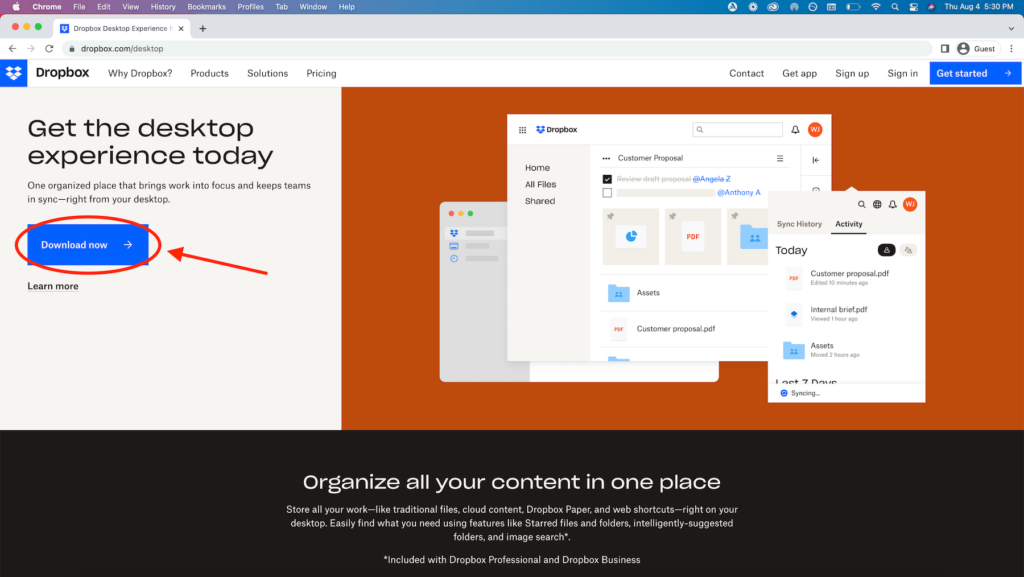Open Chrome's side panel icon
The width and height of the screenshot is (1024, 577).
point(944,48)
